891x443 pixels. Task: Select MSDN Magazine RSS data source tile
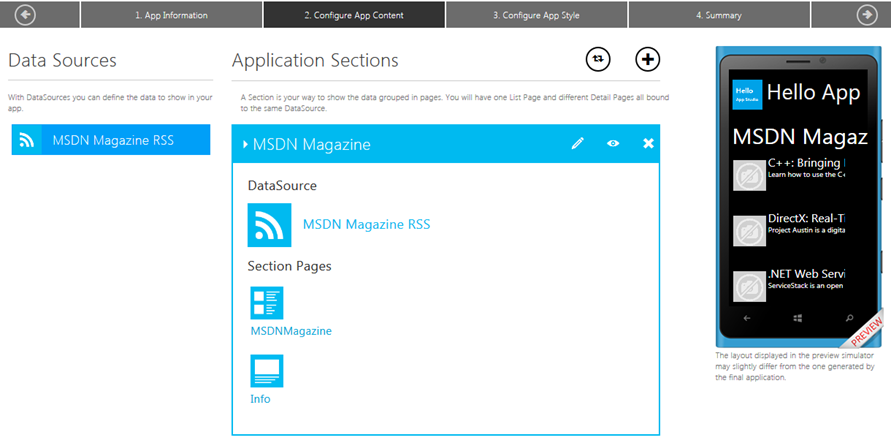pos(111,140)
